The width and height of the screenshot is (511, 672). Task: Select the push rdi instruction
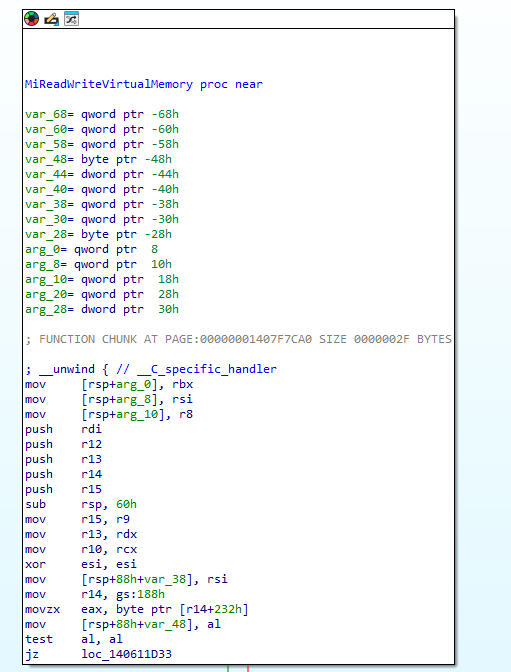click(63, 429)
